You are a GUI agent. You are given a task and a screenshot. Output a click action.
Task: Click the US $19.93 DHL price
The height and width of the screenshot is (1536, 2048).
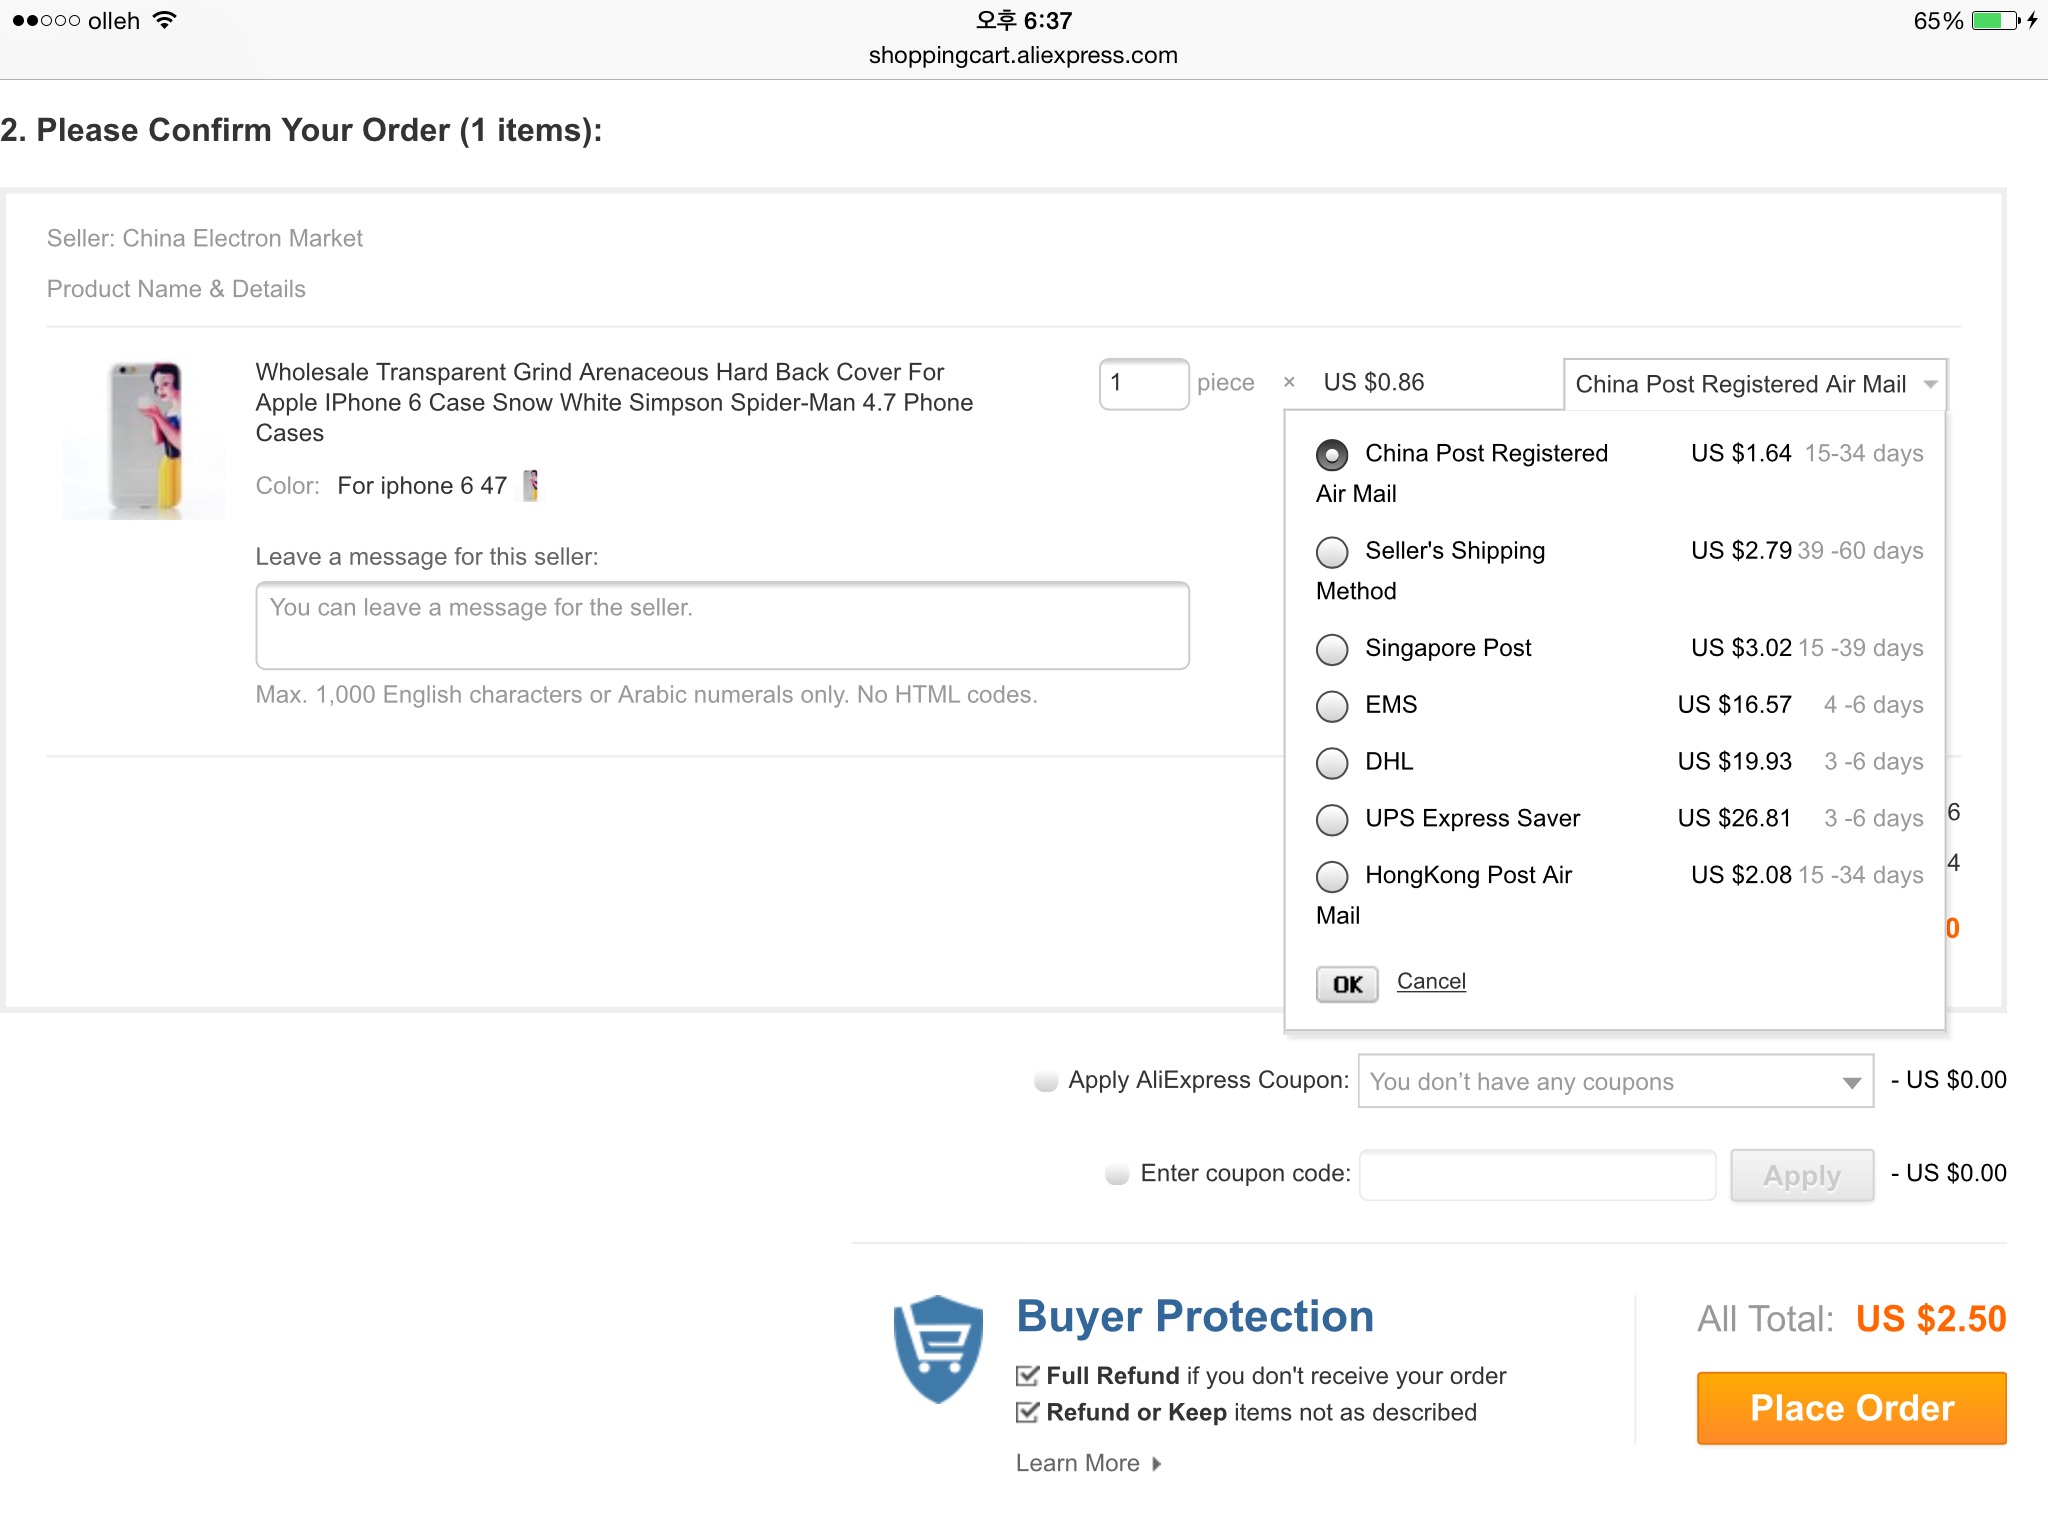[1734, 761]
